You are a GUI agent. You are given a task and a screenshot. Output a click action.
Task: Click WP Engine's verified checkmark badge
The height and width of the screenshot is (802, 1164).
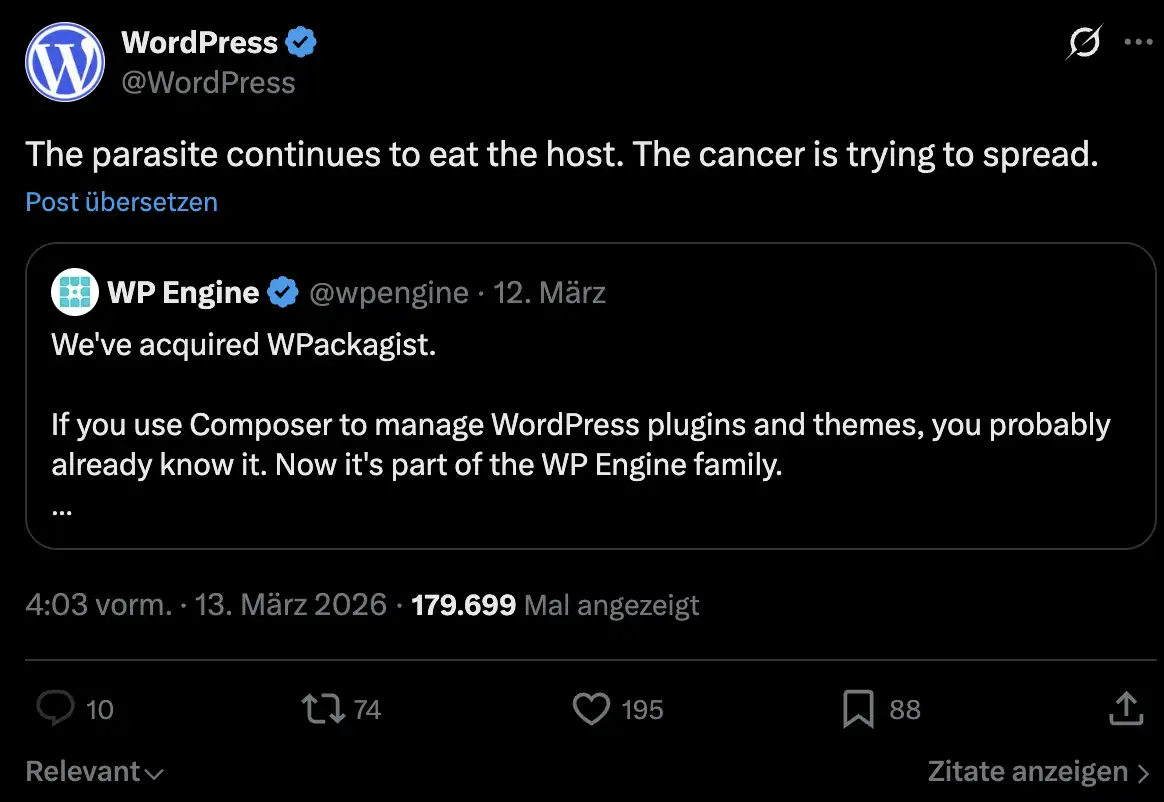pos(284,292)
